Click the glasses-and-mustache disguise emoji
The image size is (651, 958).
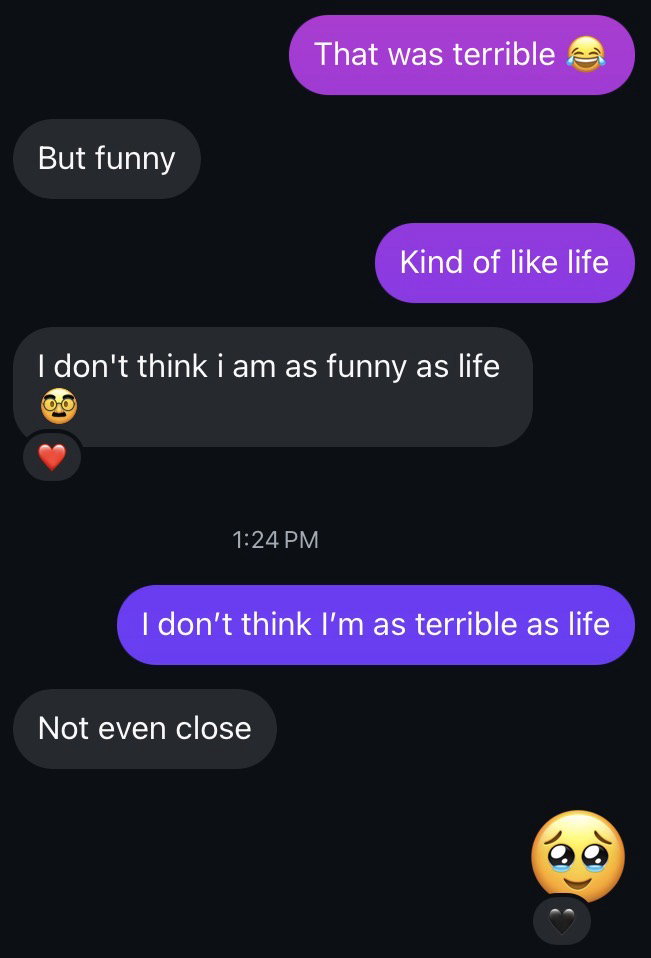coord(57,406)
